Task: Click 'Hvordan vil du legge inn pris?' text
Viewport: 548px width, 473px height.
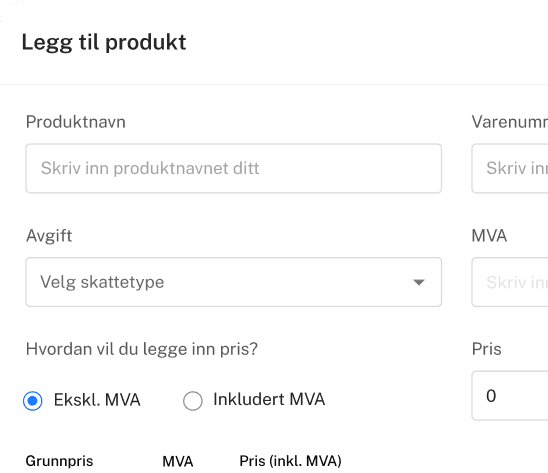Action: [142, 349]
